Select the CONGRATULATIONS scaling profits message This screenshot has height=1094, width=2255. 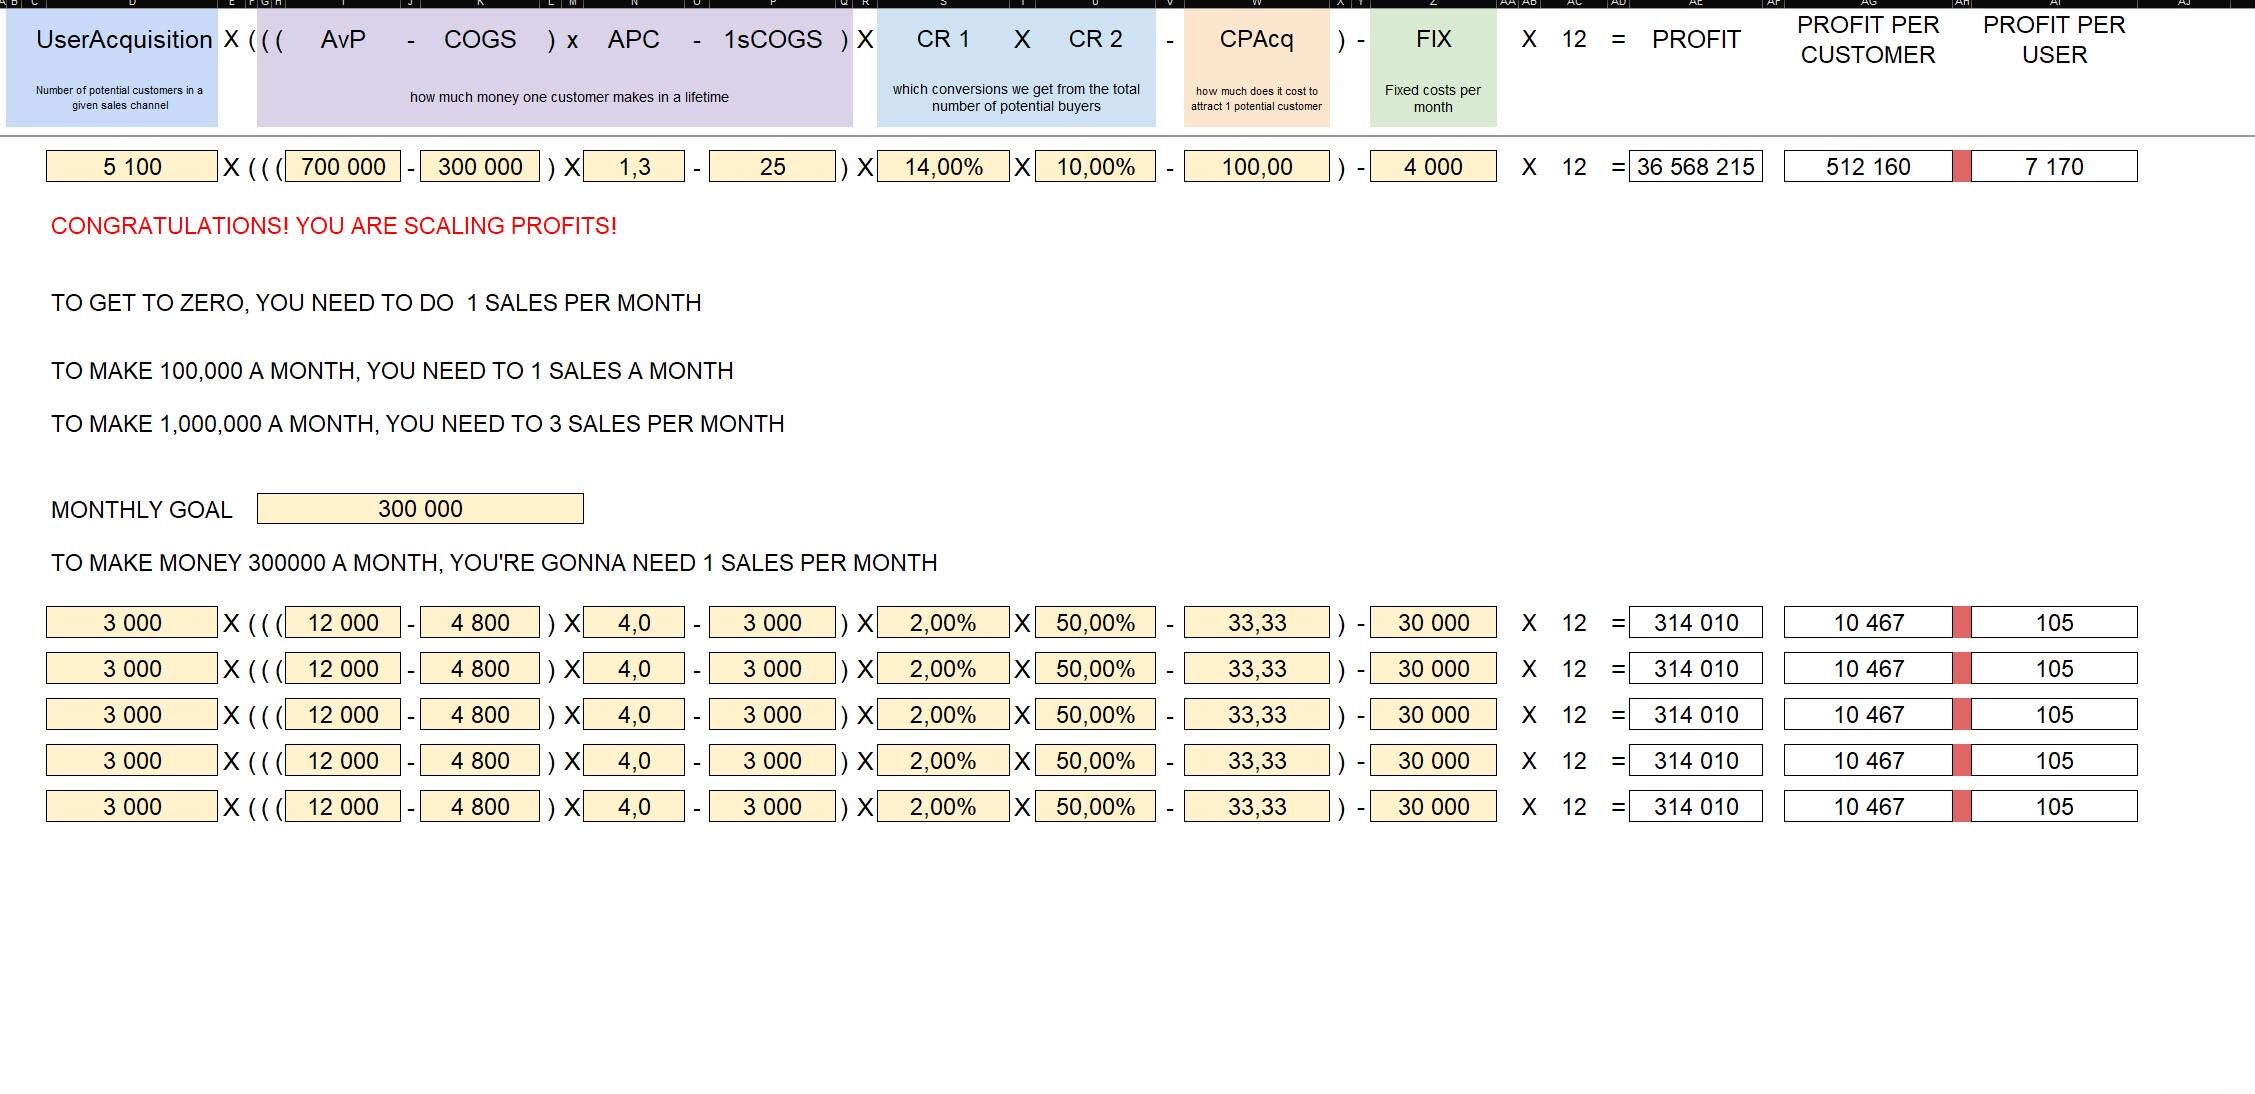point(333,226)
